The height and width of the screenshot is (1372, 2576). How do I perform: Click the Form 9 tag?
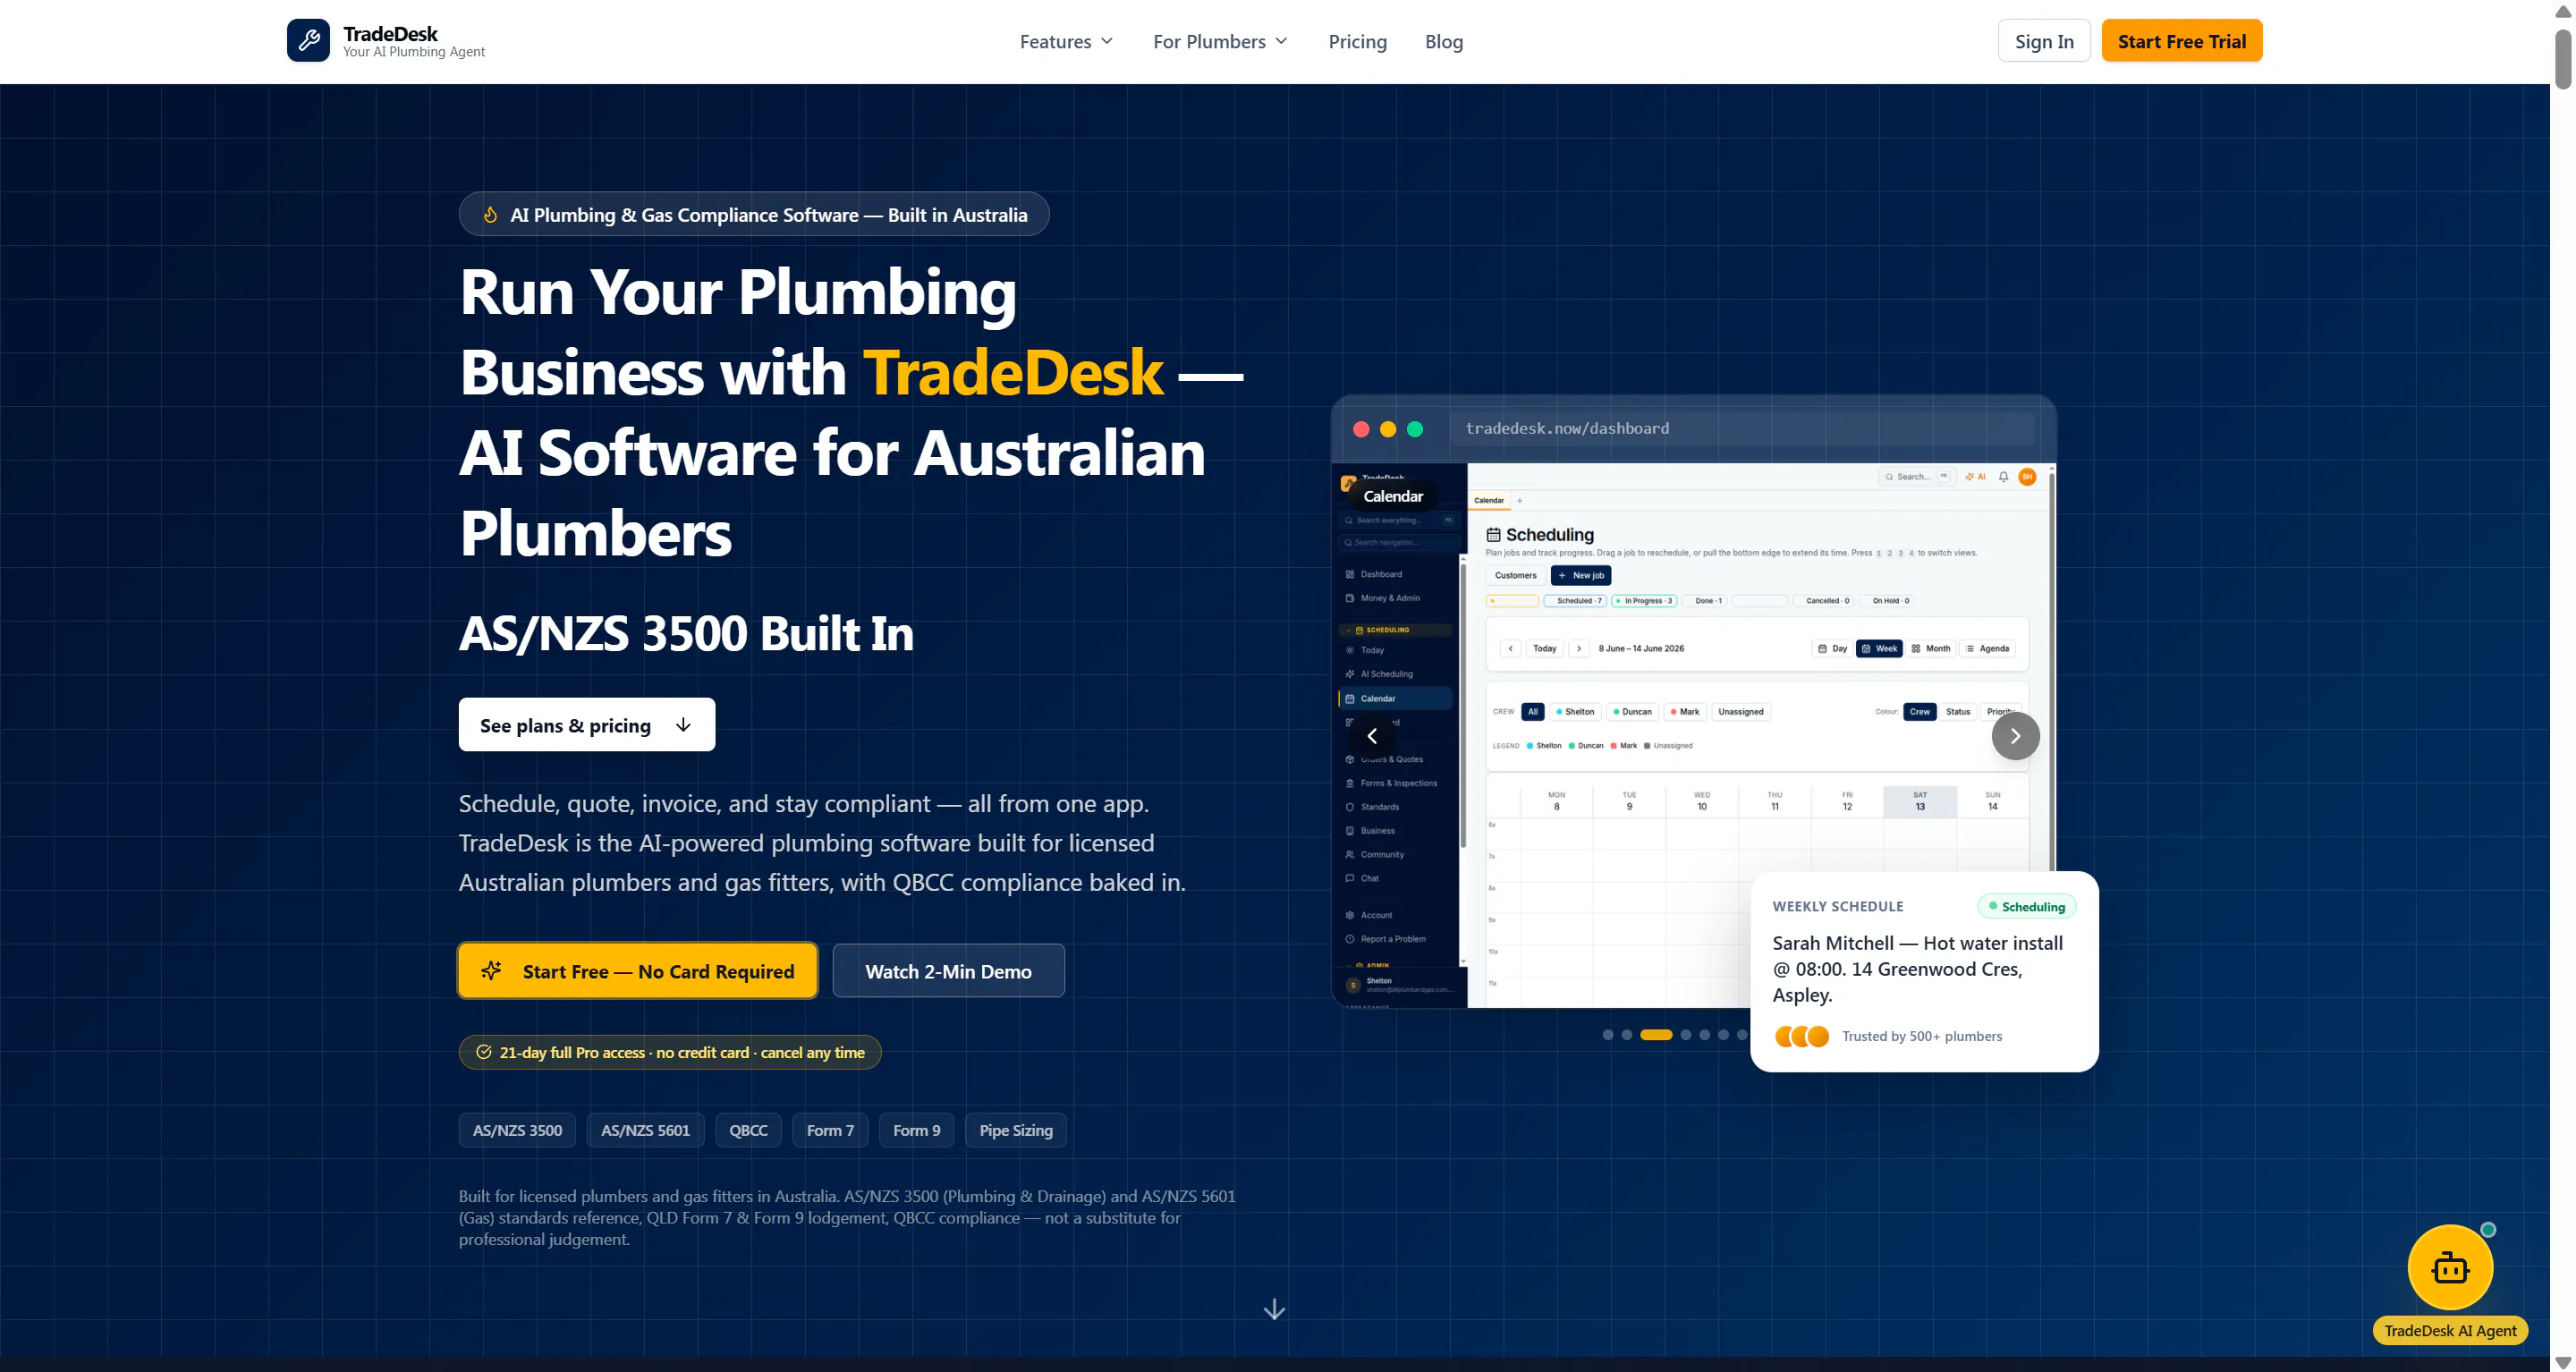pyautogui.click(x=916, y=1130)
